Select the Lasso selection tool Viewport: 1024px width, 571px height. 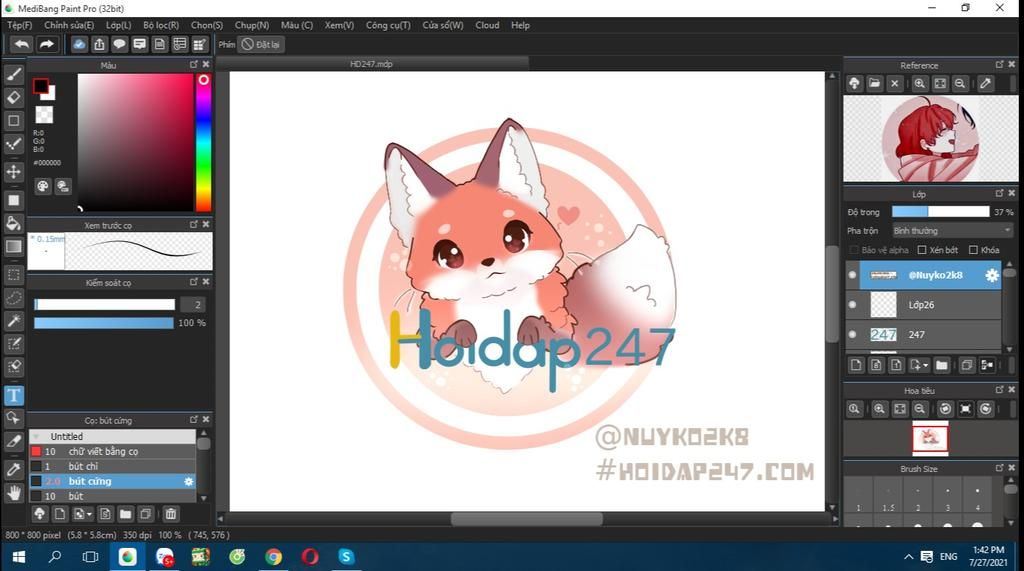(14, 298)
